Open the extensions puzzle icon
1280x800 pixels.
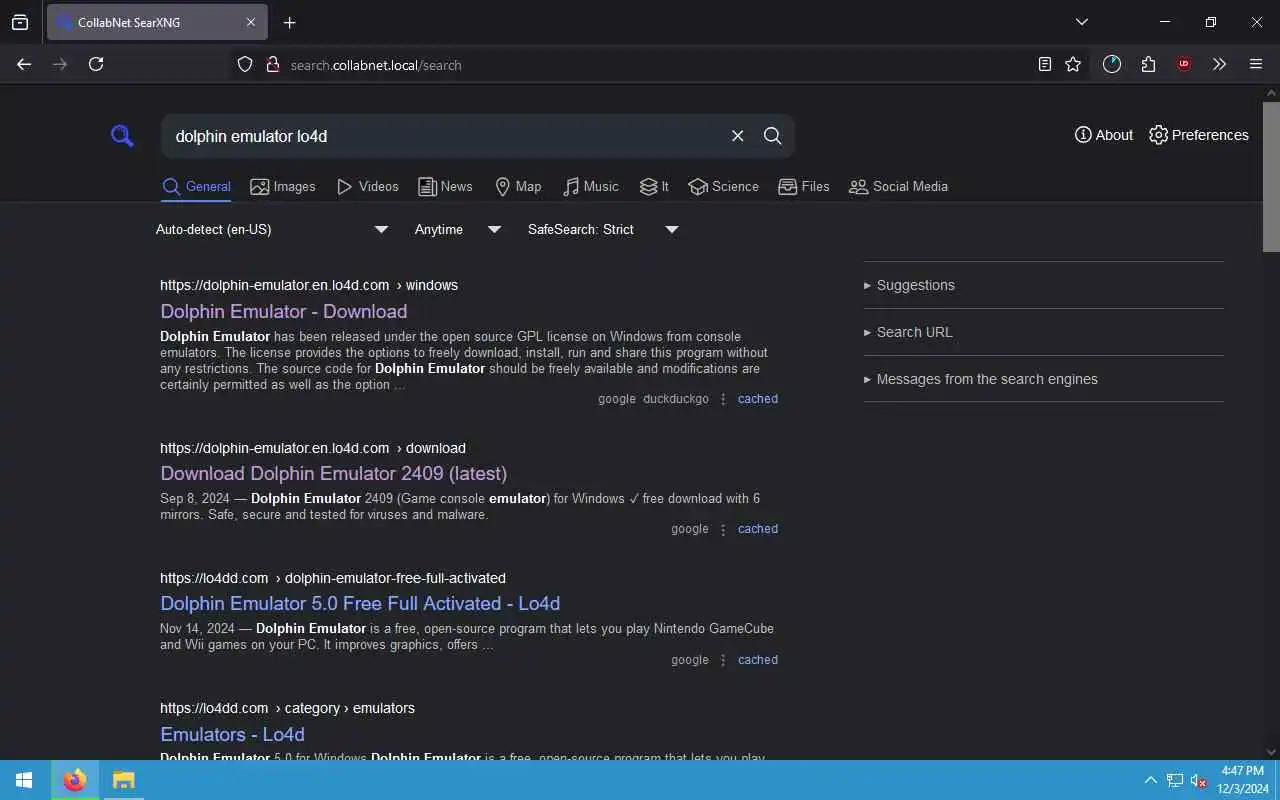[1148, 64]
